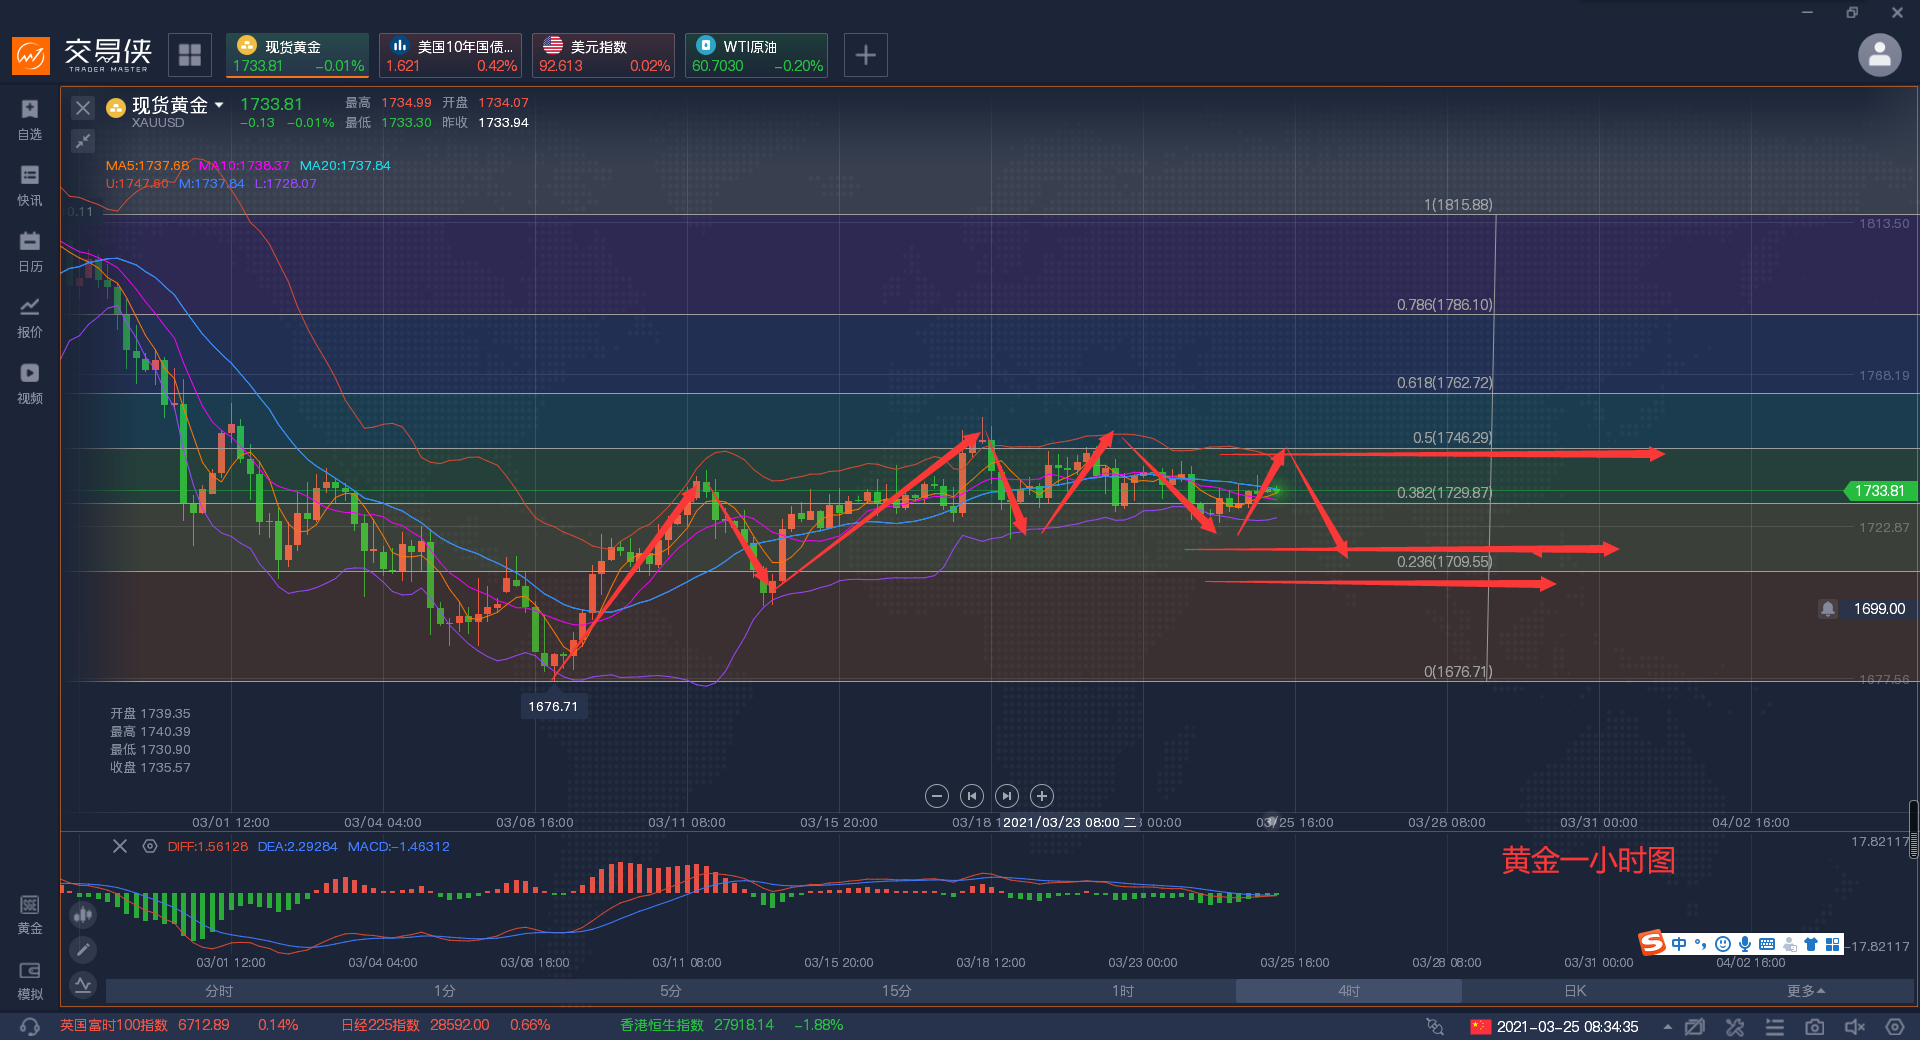The height and width of the screenshot is (1040, 1920).
Task: Click the 1676.71 low price label
Action: tap(553, 706)
